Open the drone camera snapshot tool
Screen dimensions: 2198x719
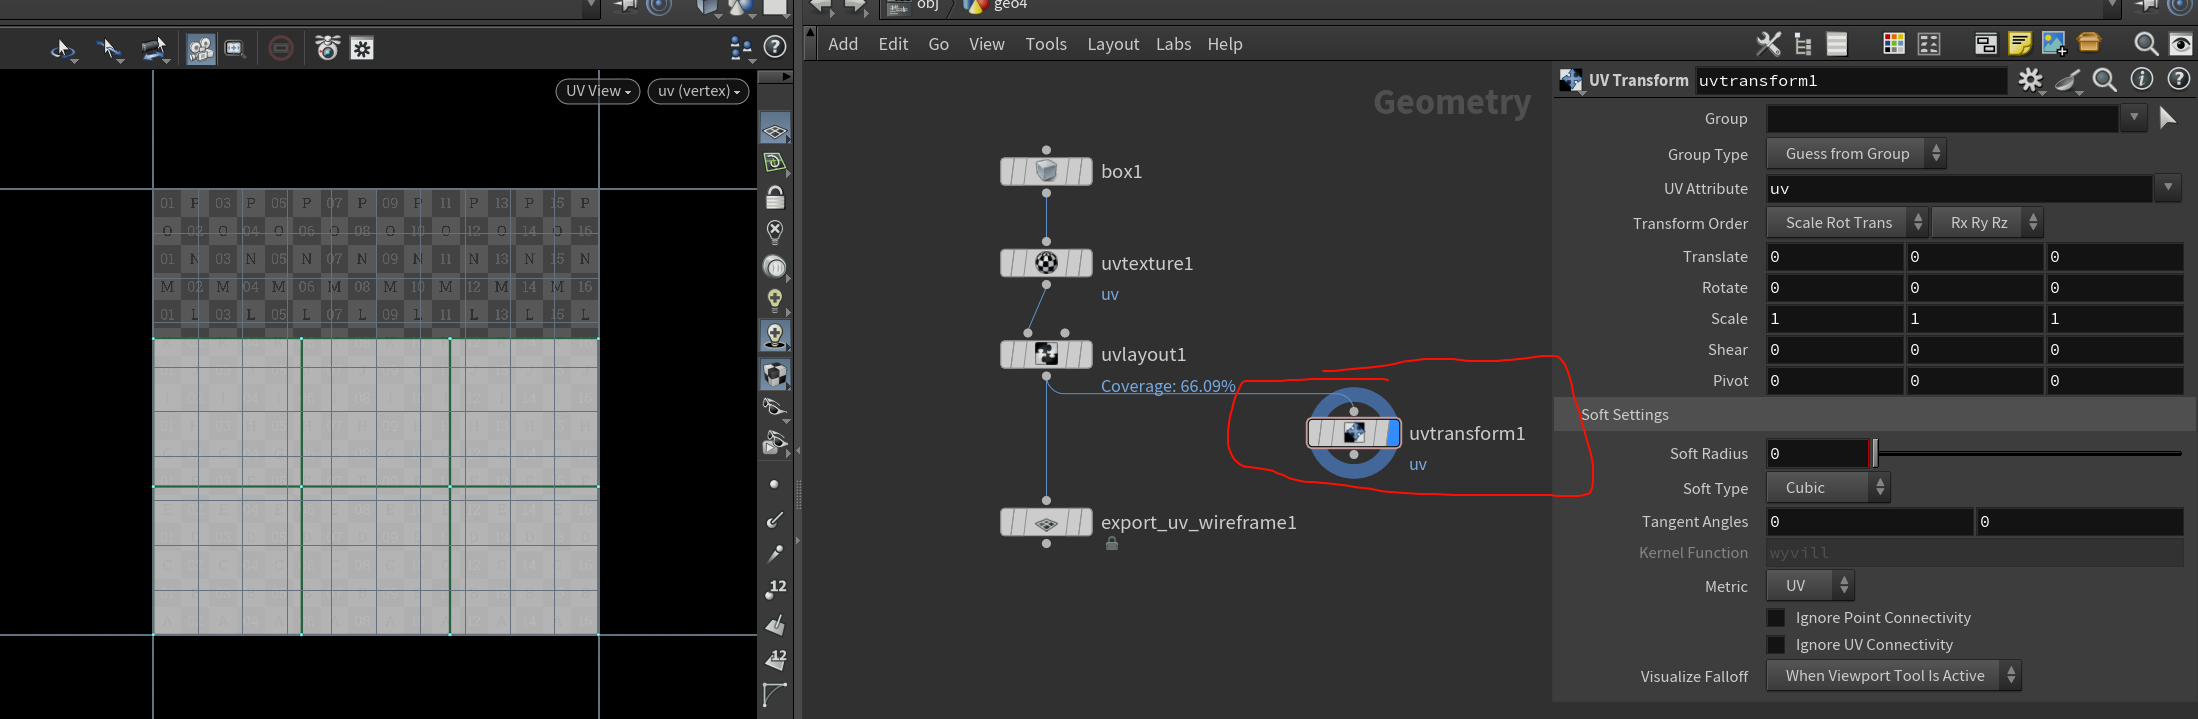click(x=327, y=48)
